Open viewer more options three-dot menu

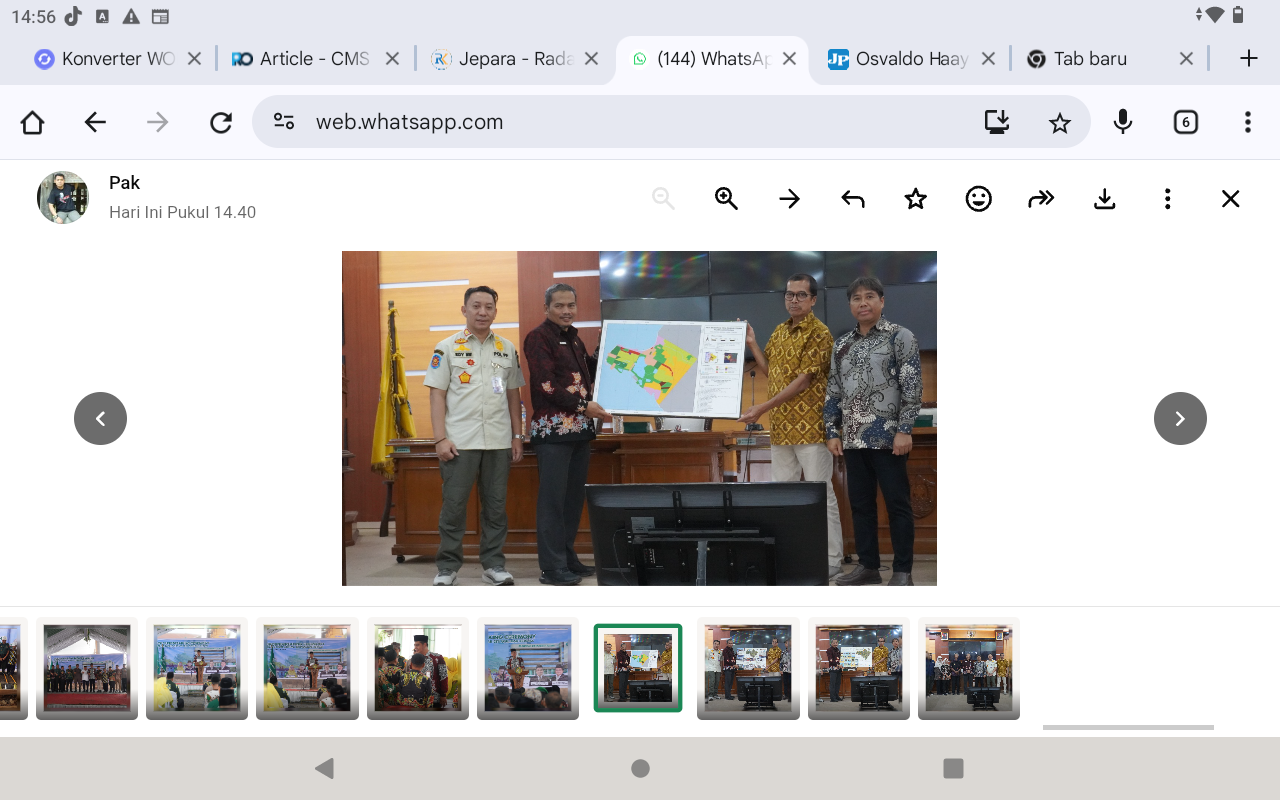(x=1167, y=199)
